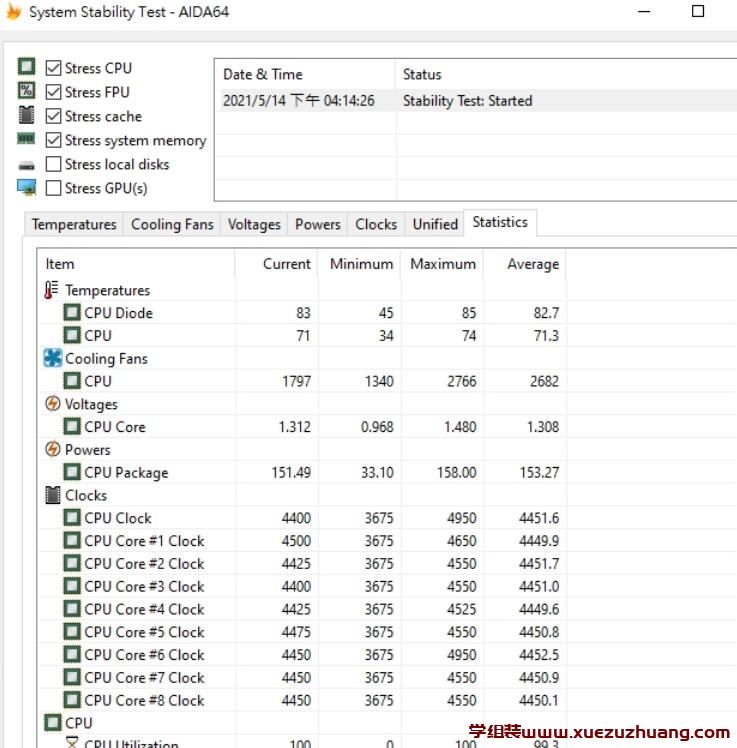Maximize the AIDA64 window
Screen dimensions: 737x748
click(x=698, y=11)
